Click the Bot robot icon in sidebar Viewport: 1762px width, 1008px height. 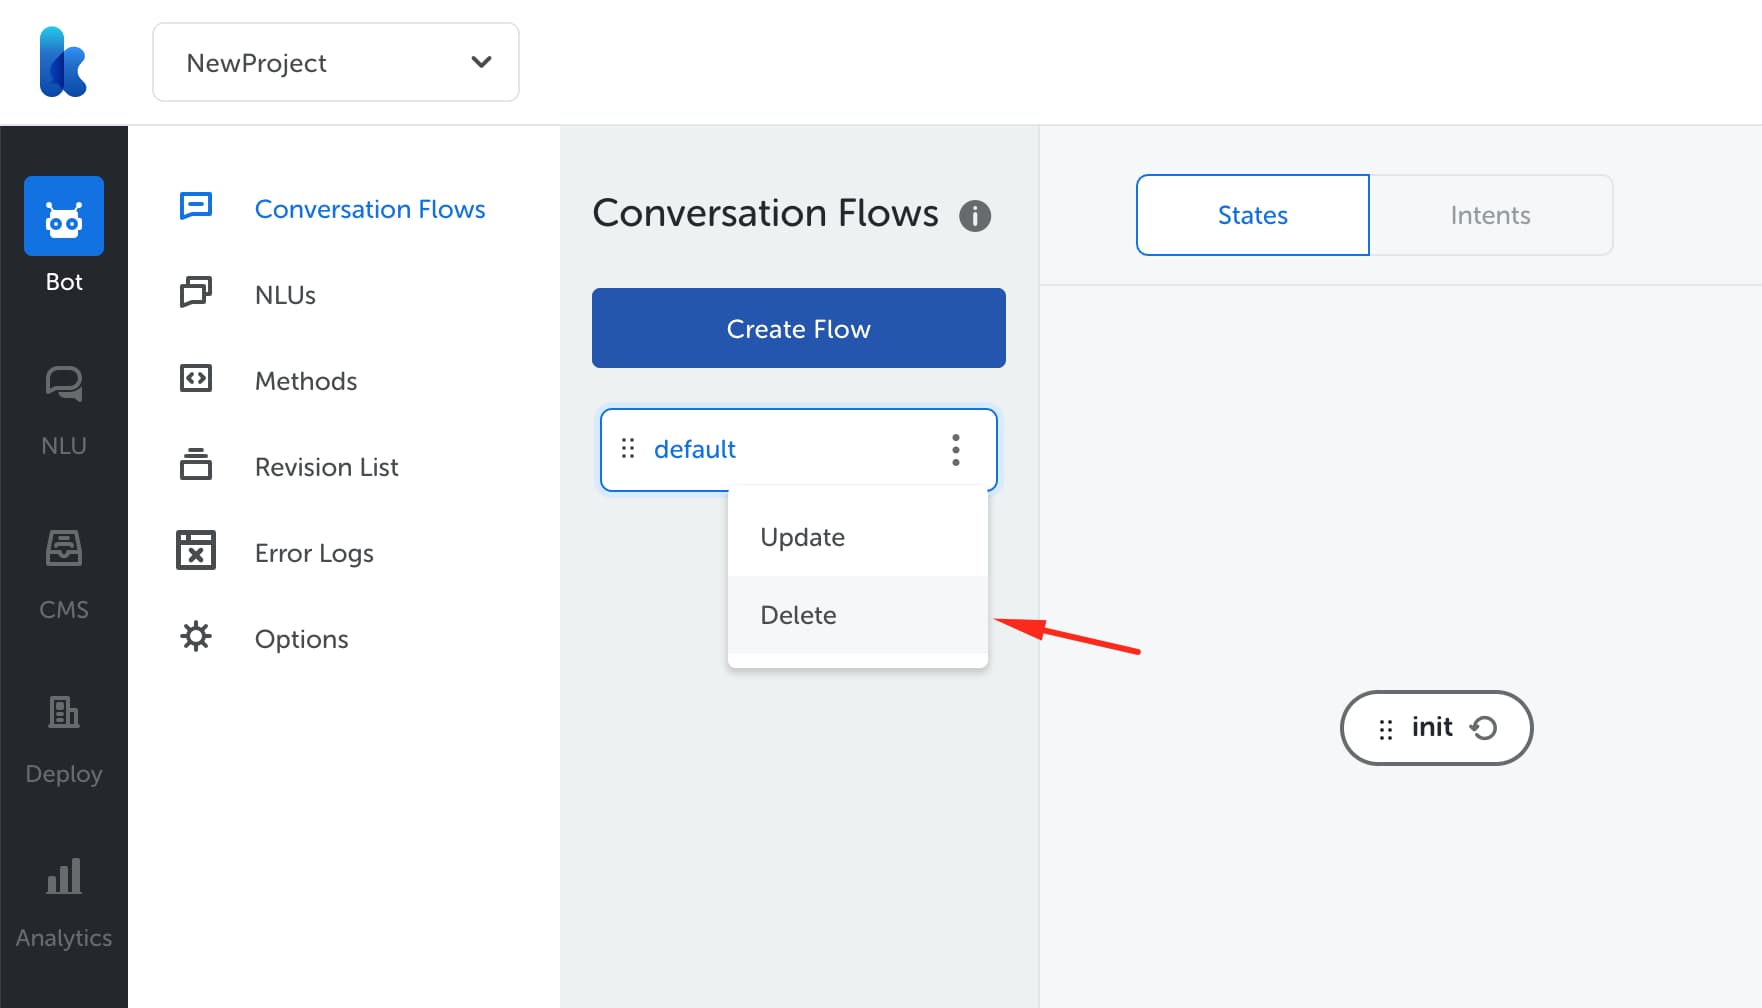(64, 217)
